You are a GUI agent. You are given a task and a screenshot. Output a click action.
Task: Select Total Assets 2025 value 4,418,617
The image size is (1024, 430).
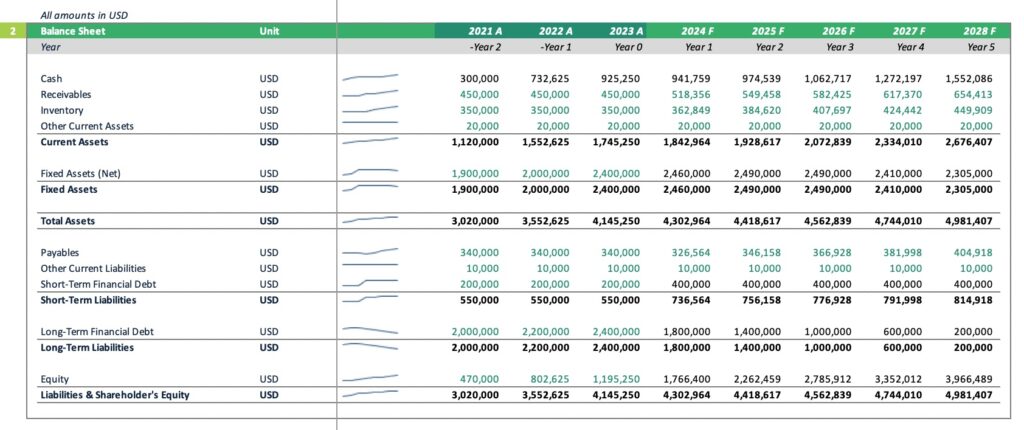(x=758, y=221)
